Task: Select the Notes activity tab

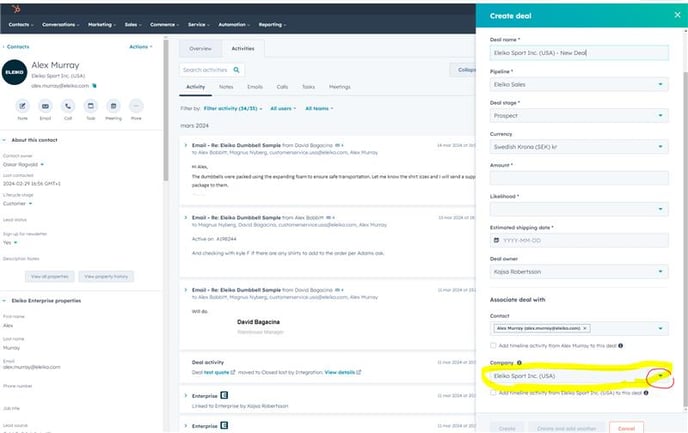Action: (226, 87)
